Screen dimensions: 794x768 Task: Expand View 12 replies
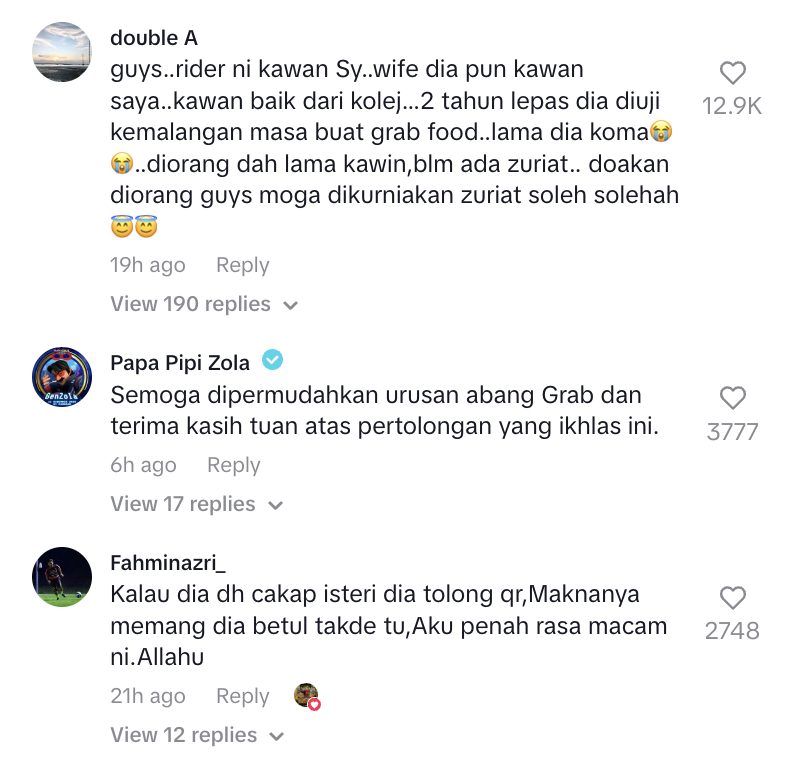click(x=197, y=735)
